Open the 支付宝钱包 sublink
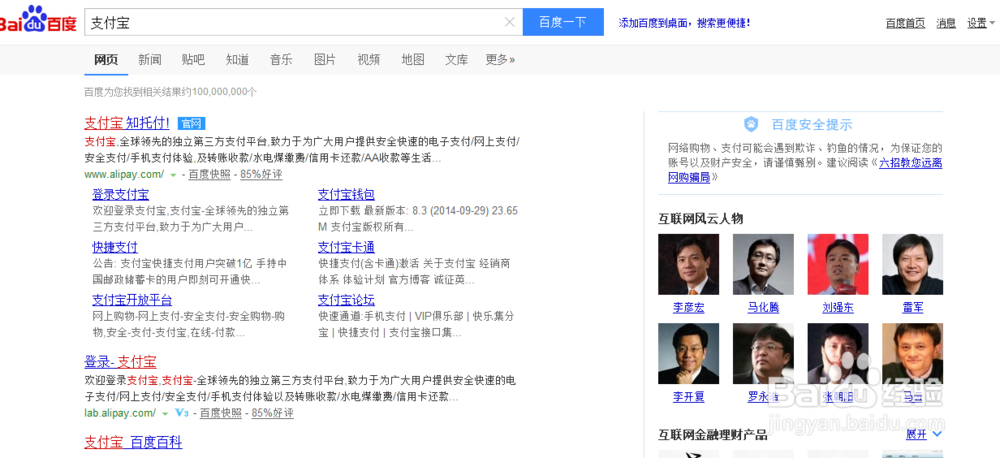Image resolution: width=1000 pixels, height=458 pixels. point(346,195)
